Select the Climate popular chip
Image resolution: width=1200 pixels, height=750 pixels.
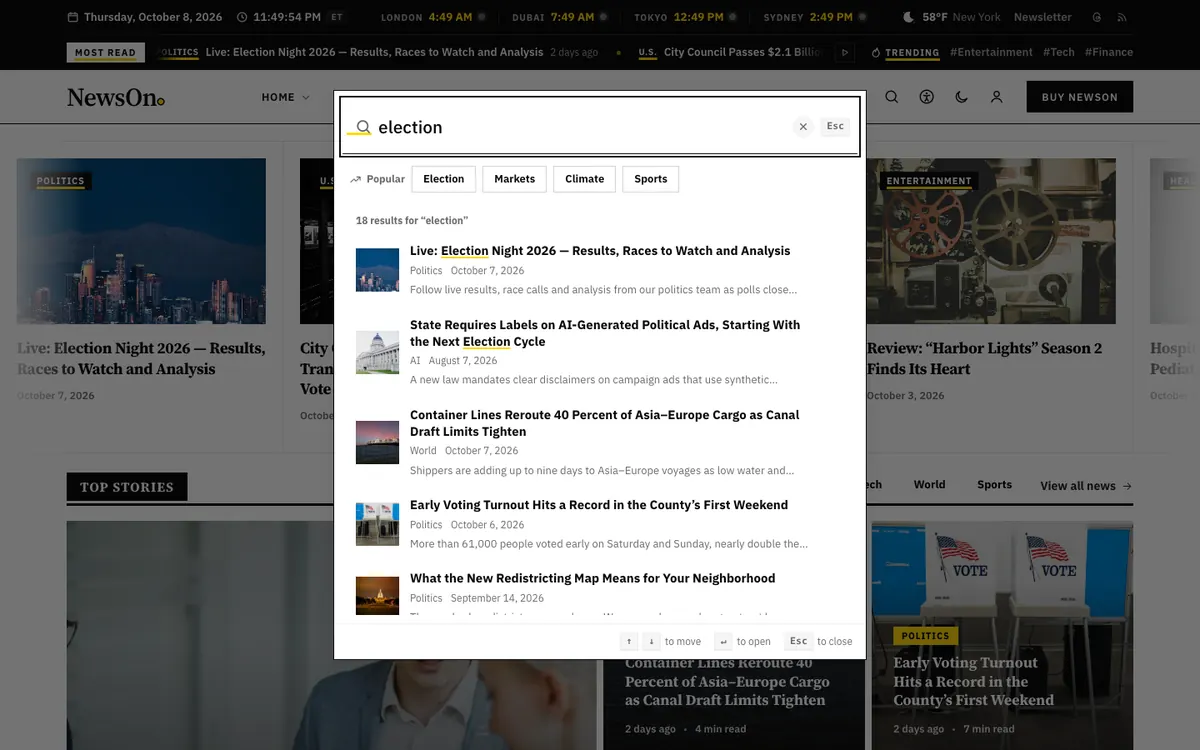click(584, 179)
